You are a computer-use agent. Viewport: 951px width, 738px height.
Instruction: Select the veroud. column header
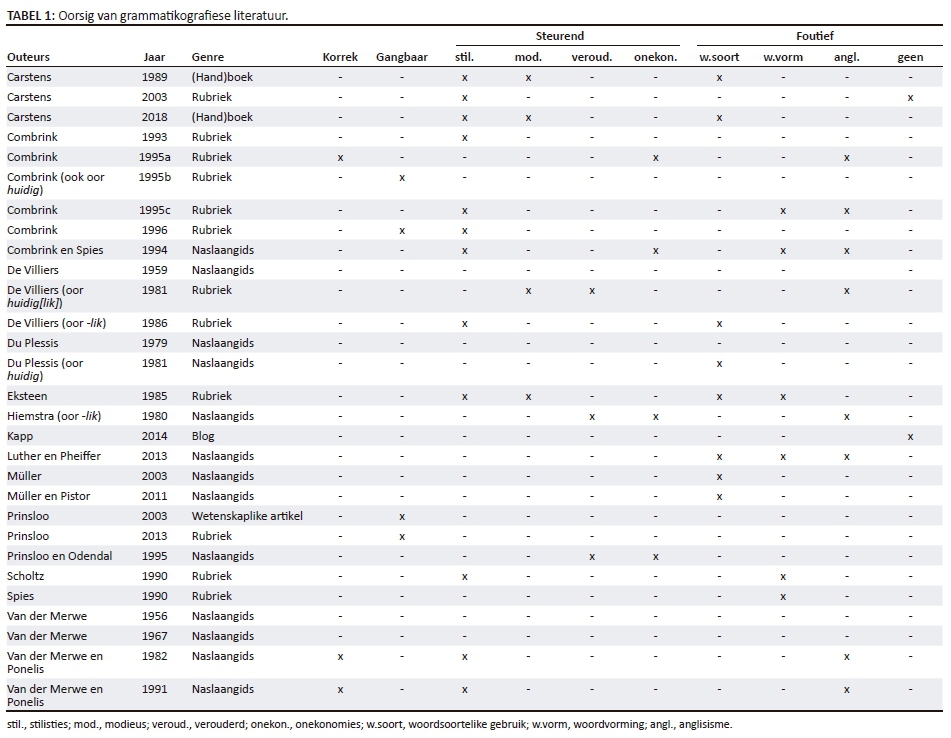(591, 57)
